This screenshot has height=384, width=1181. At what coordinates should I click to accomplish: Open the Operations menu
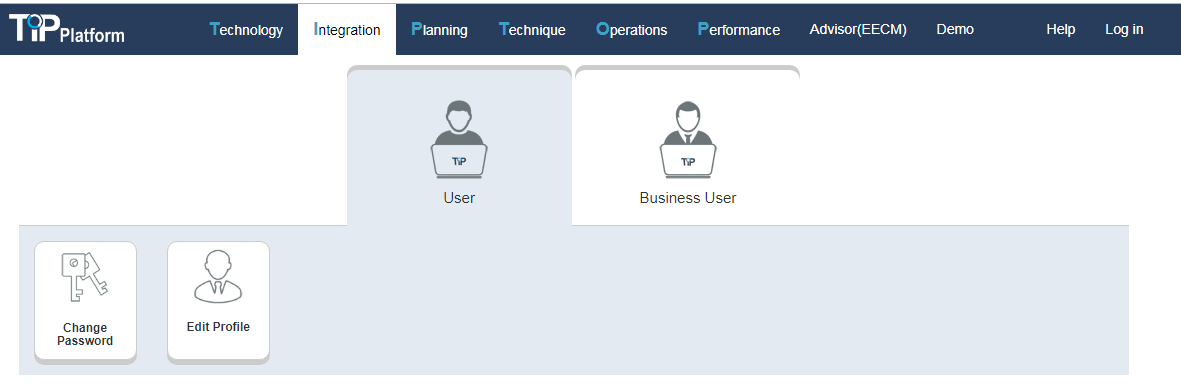[632, 29]
